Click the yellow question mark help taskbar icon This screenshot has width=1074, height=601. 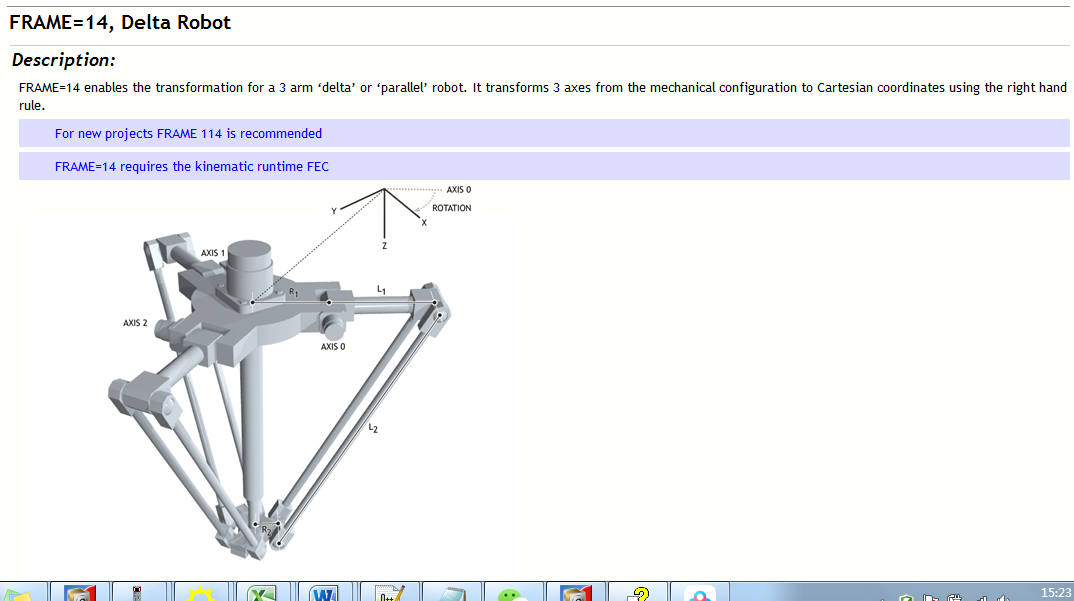[637, 593]
